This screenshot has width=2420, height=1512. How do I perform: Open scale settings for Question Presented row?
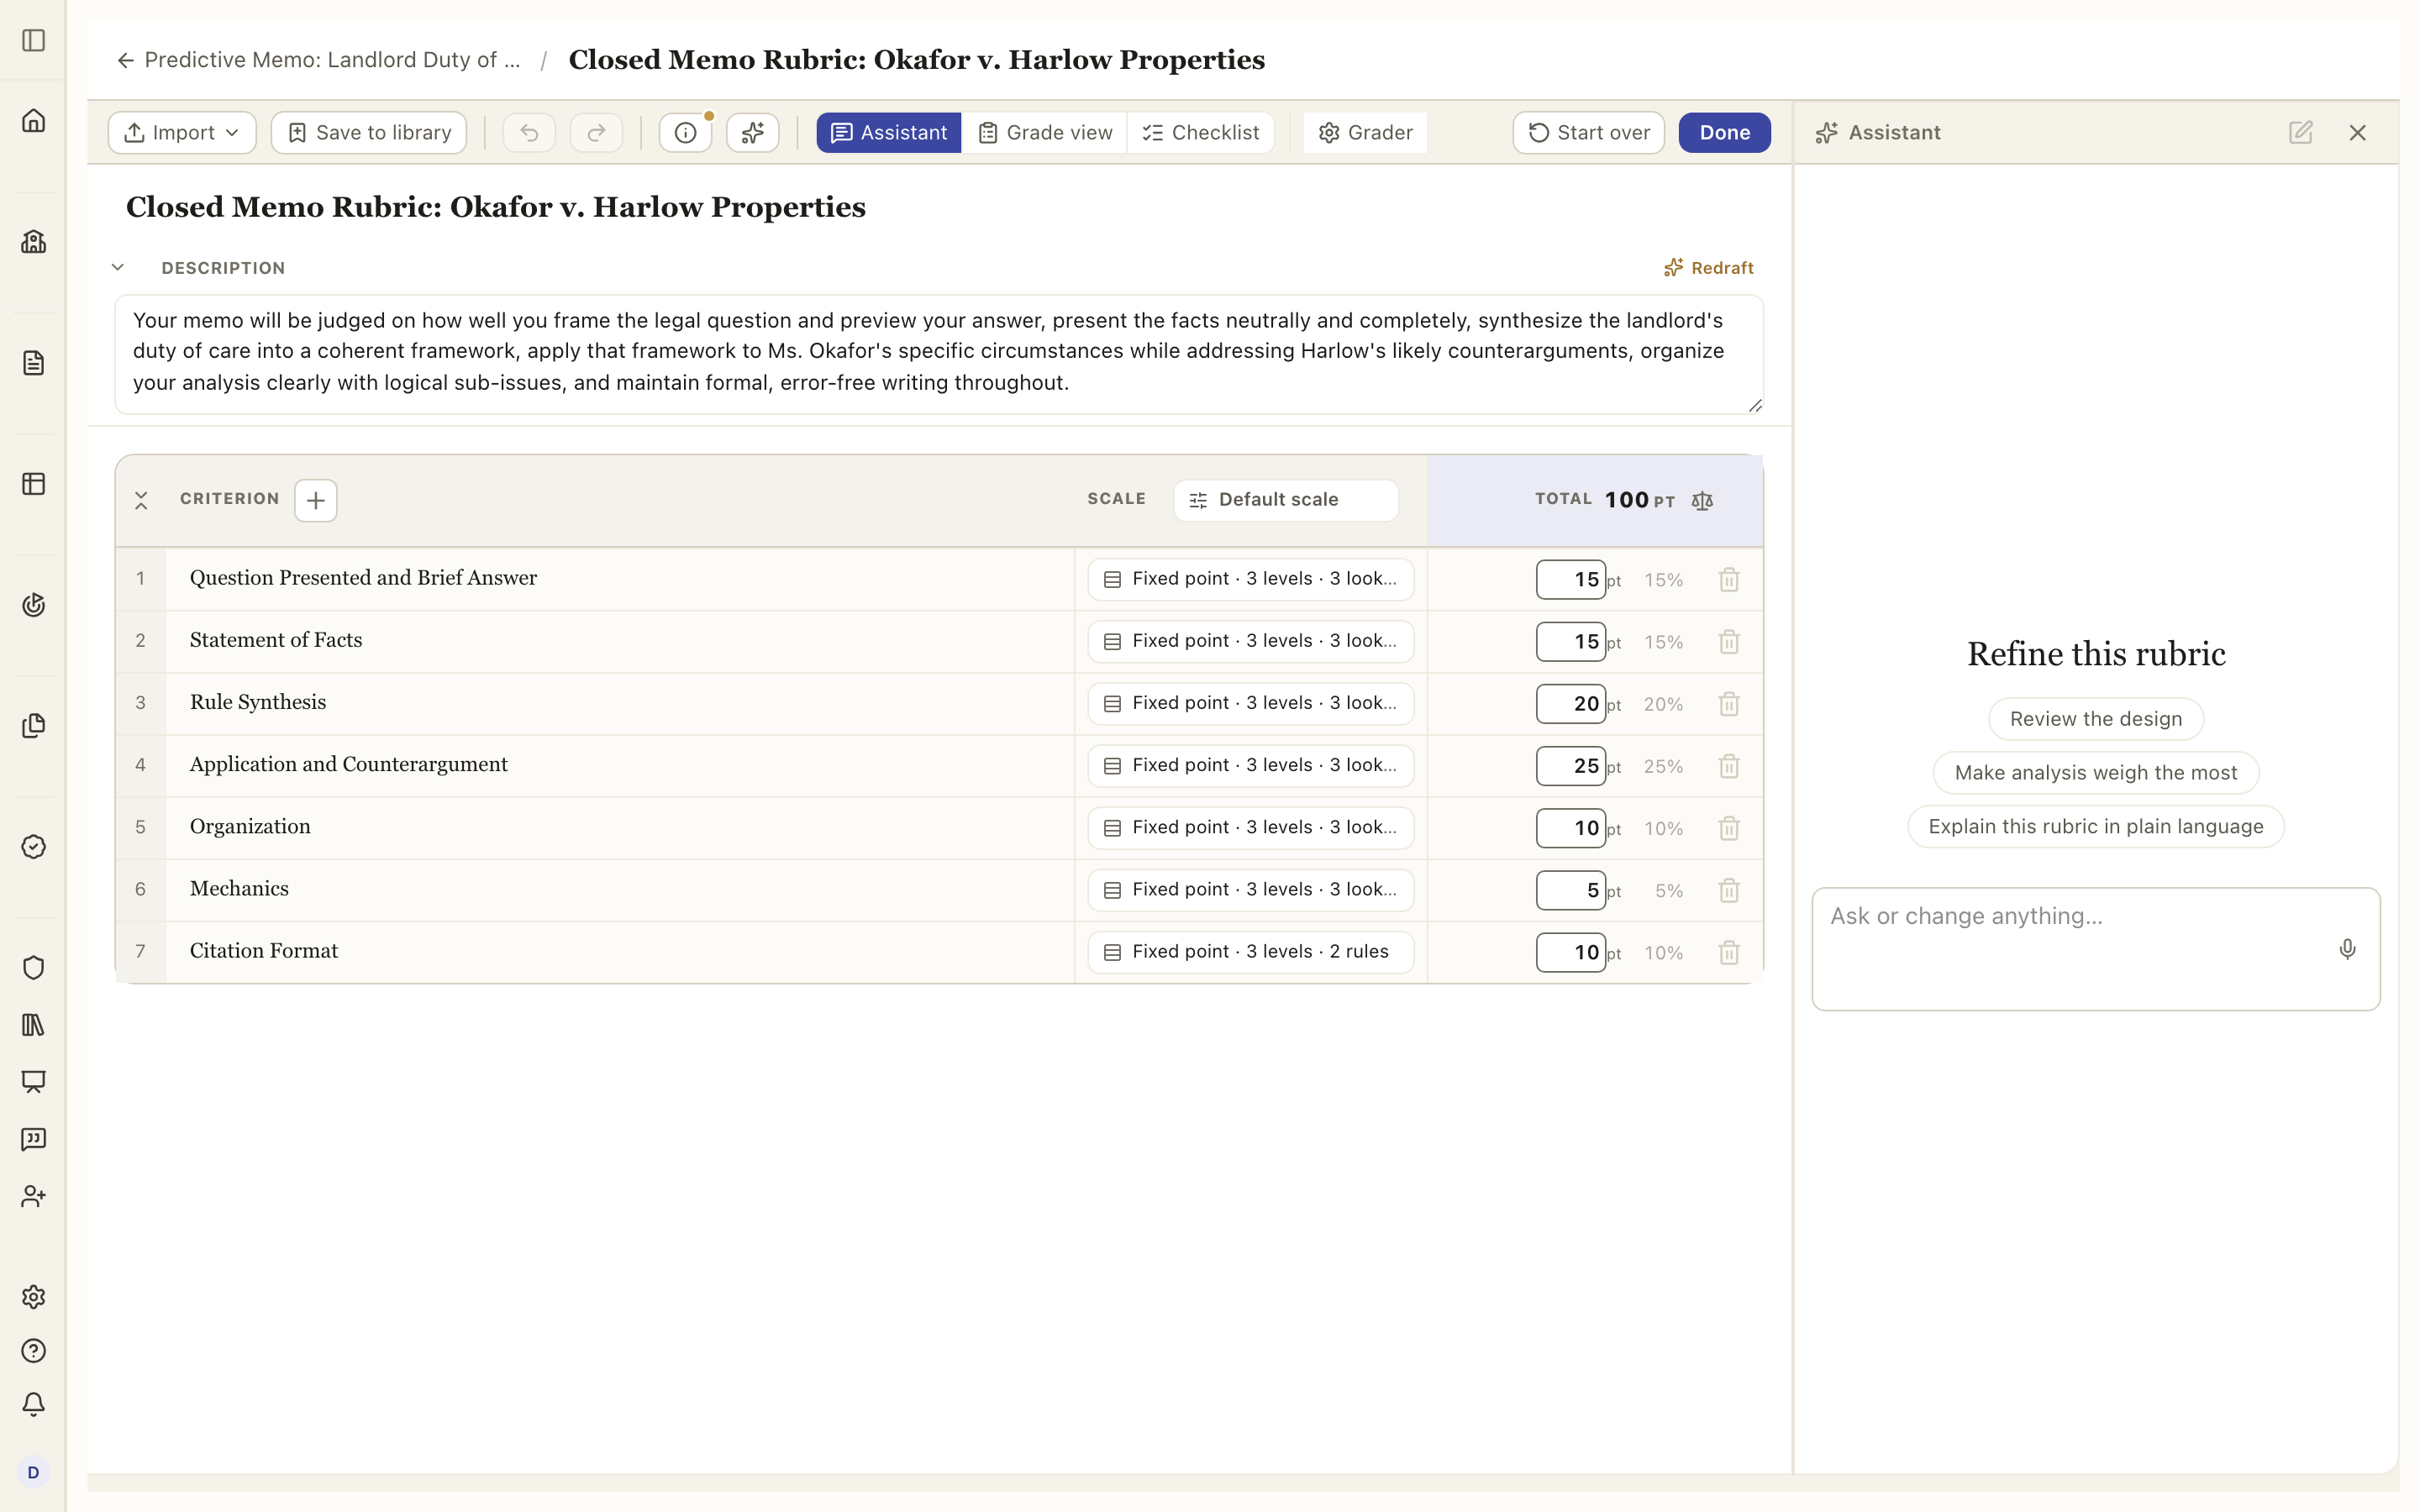click(1250, 579)
